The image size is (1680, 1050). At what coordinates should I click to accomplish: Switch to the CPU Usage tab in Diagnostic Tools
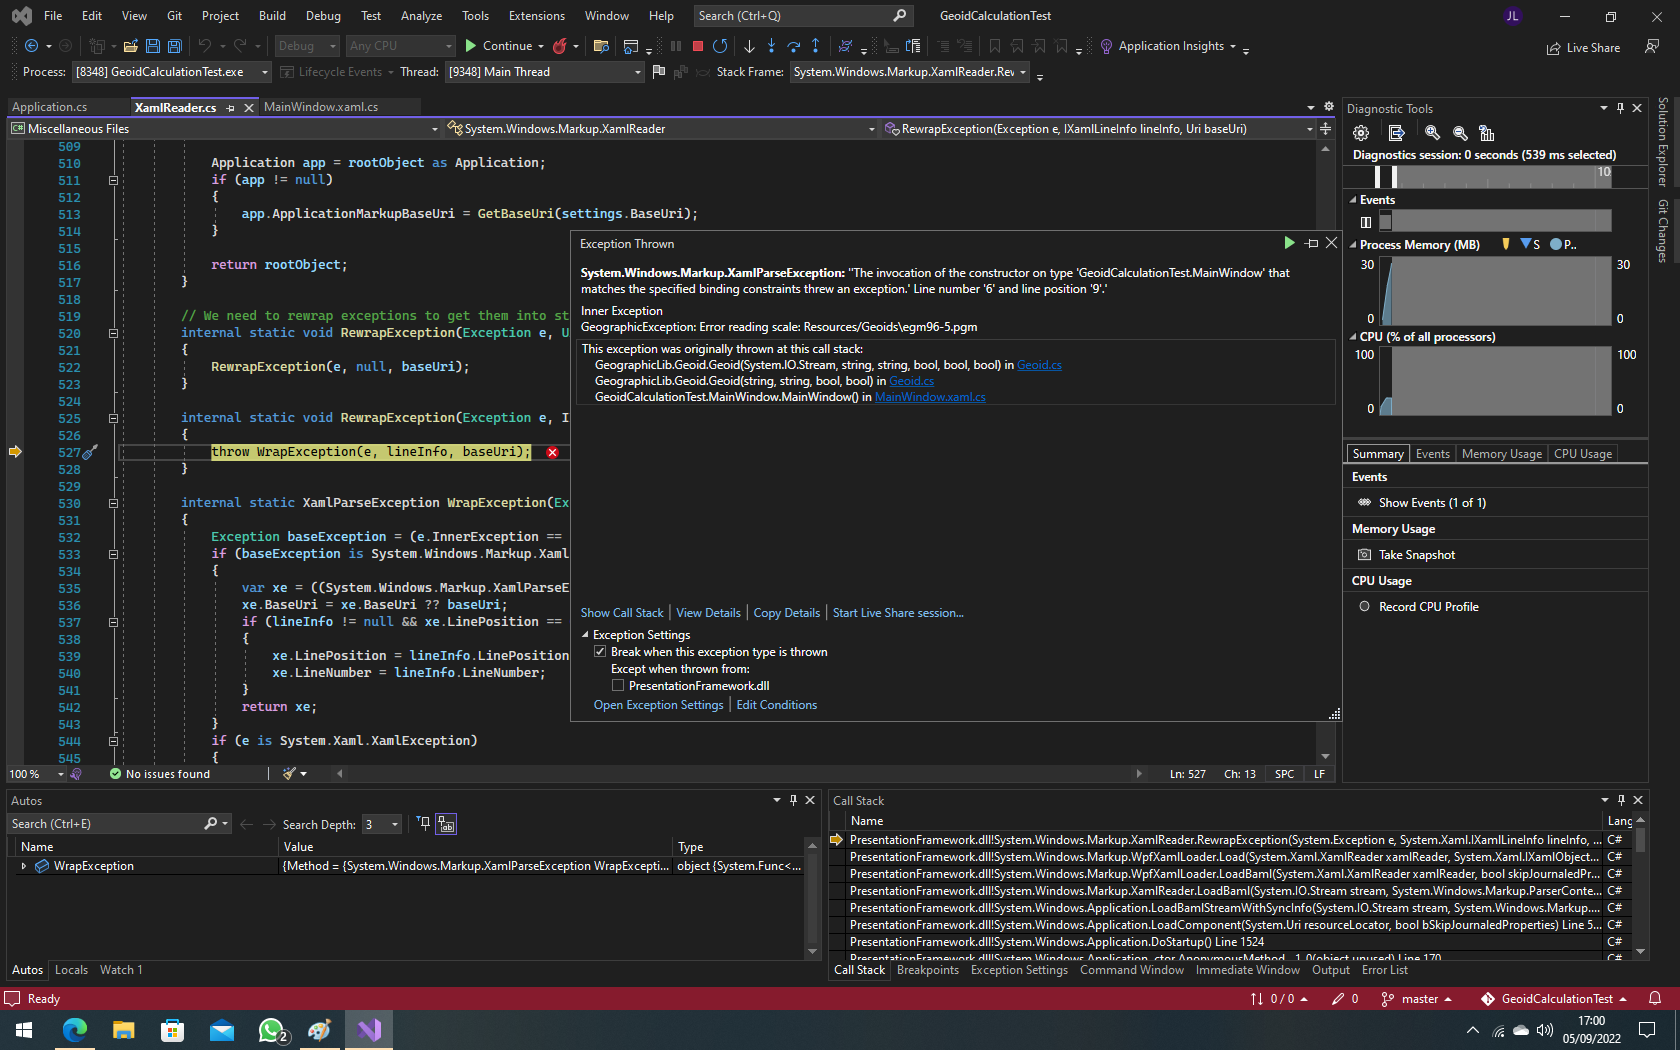(x=1582, y=454)
